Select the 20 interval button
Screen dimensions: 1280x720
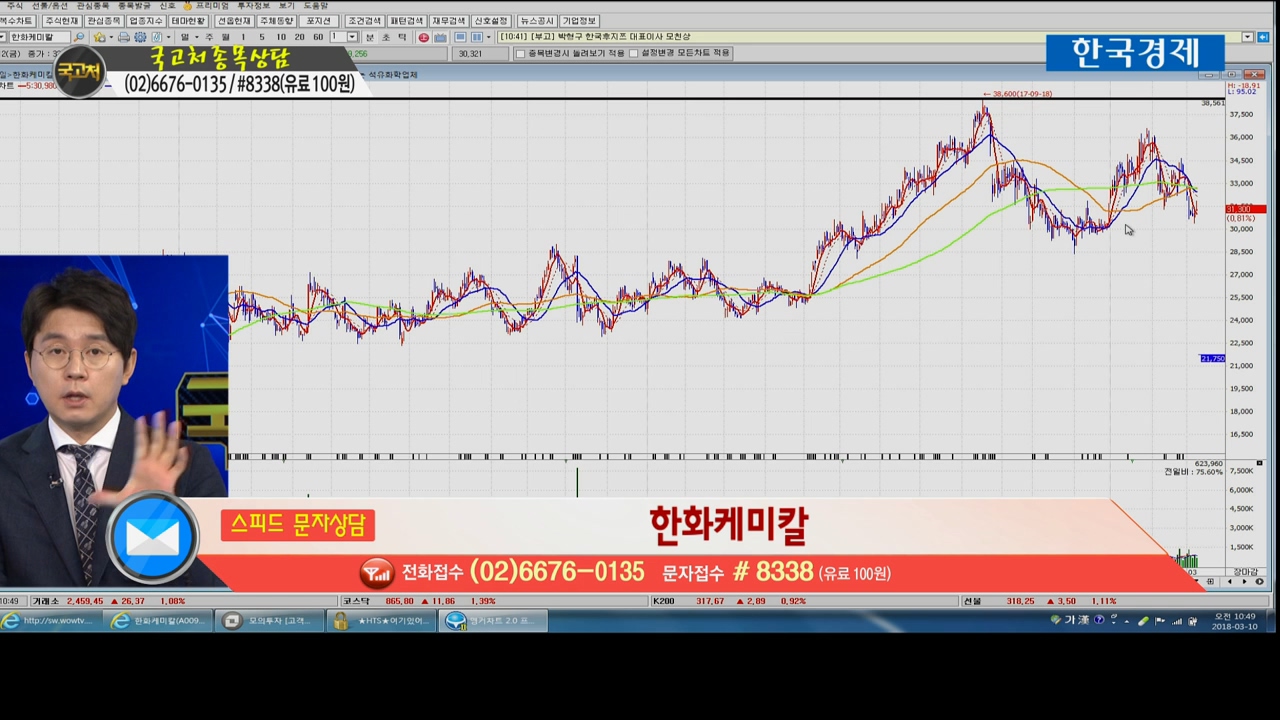point(299,37)
